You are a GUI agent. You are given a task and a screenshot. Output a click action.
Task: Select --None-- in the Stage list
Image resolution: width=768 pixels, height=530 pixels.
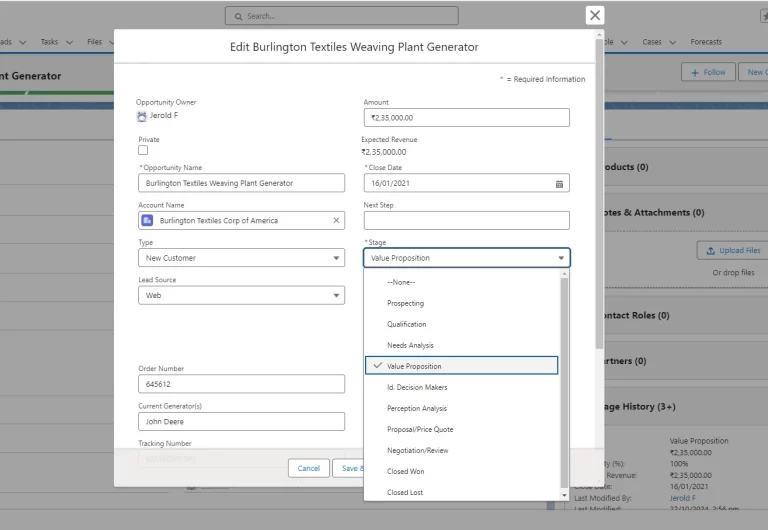461,282
